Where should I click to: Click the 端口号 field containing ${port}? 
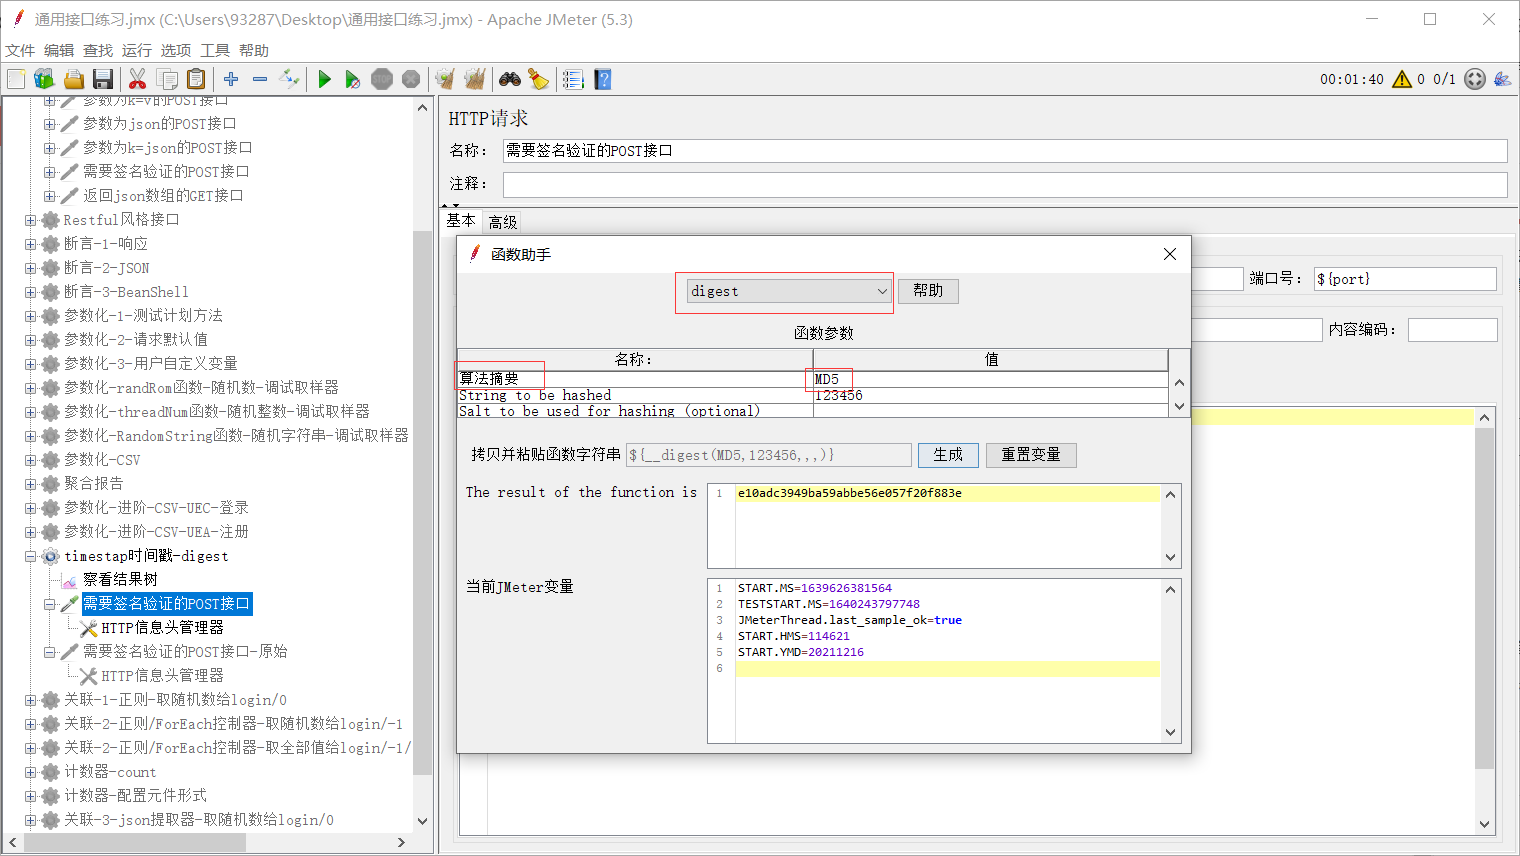tap(1405, 279)
